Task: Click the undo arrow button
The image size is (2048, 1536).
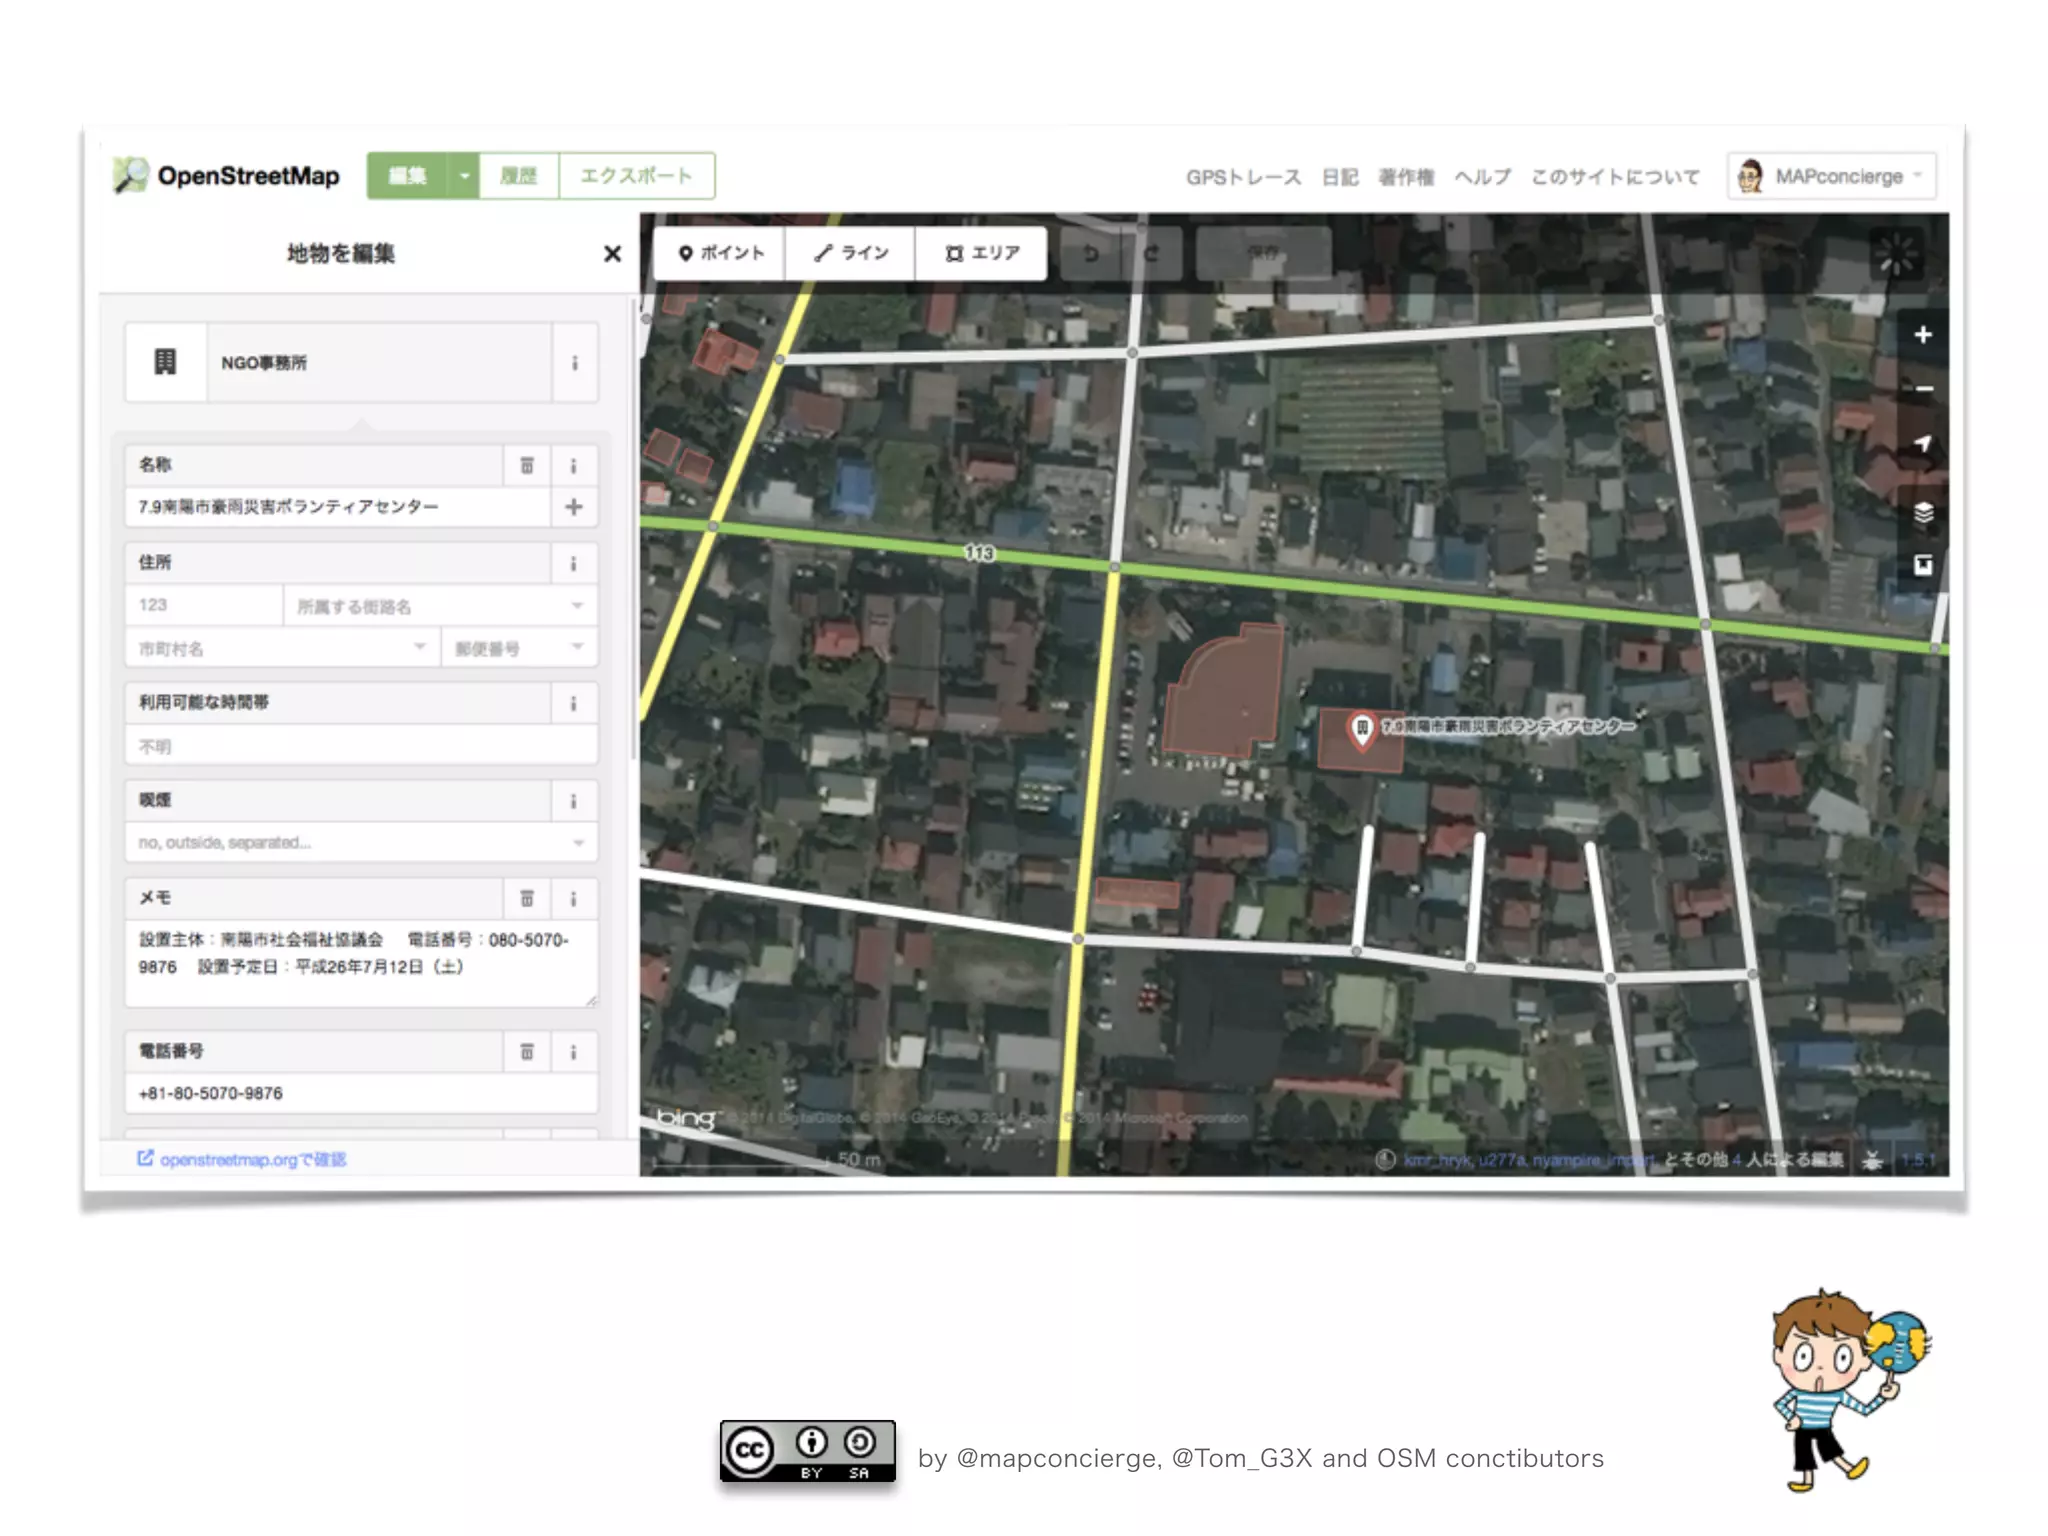Action: [x=1090, y=254]
